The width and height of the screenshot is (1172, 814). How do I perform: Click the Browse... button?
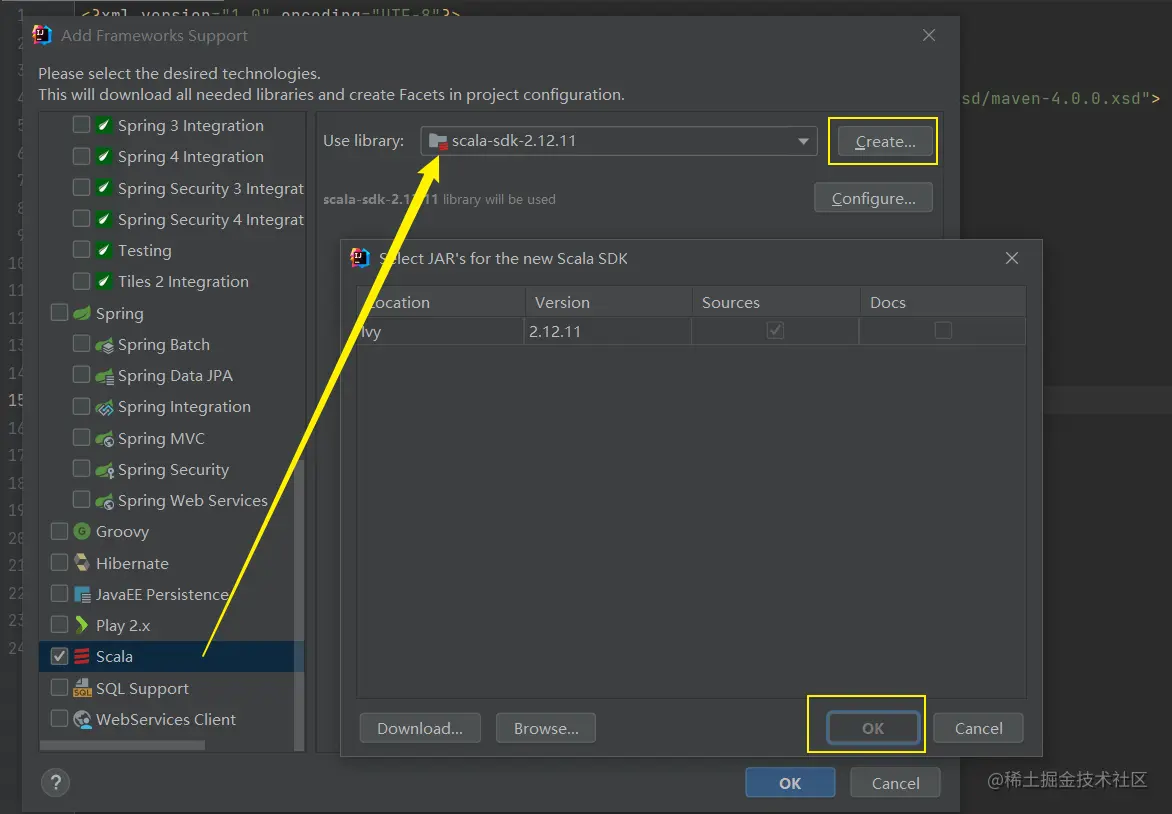(x=546, y=728)
